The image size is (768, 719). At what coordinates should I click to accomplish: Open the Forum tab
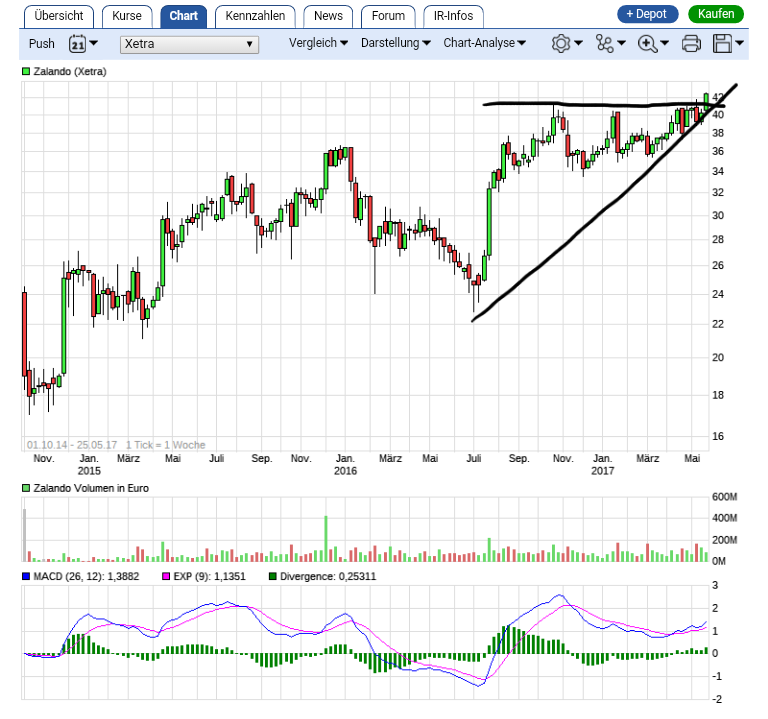[388, 16]
